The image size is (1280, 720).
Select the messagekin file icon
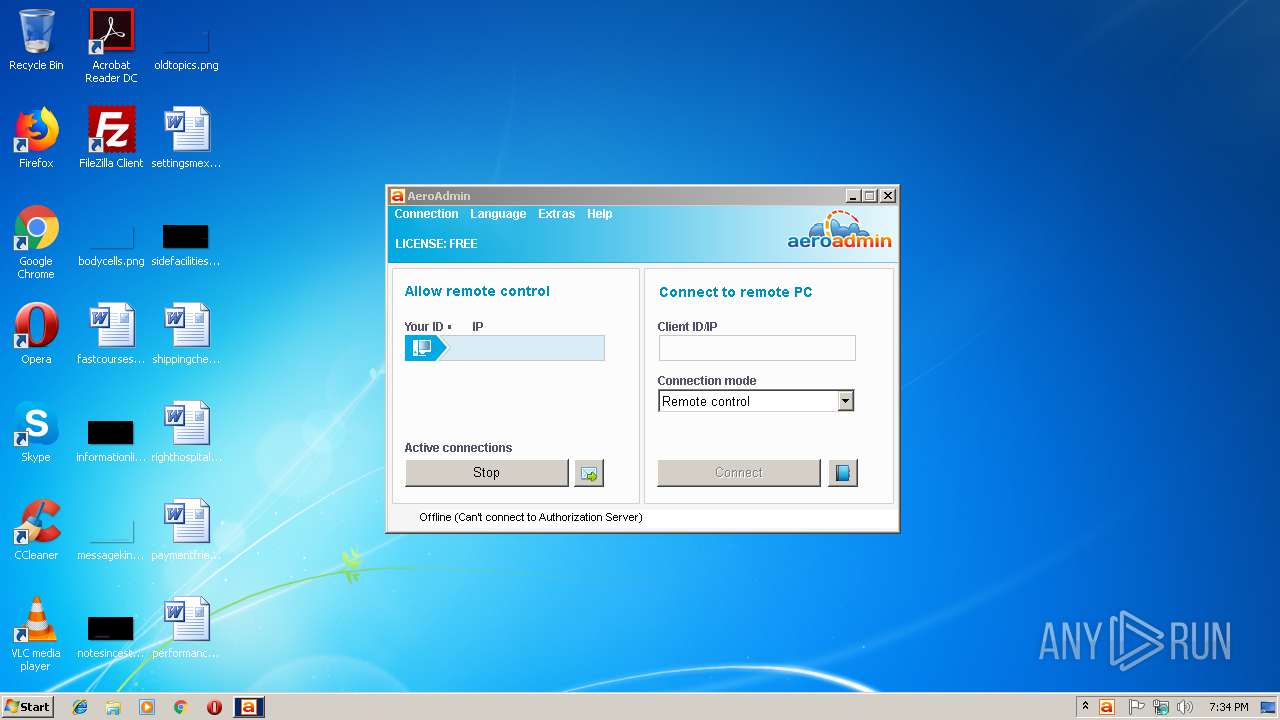click(x=111, y=537)
